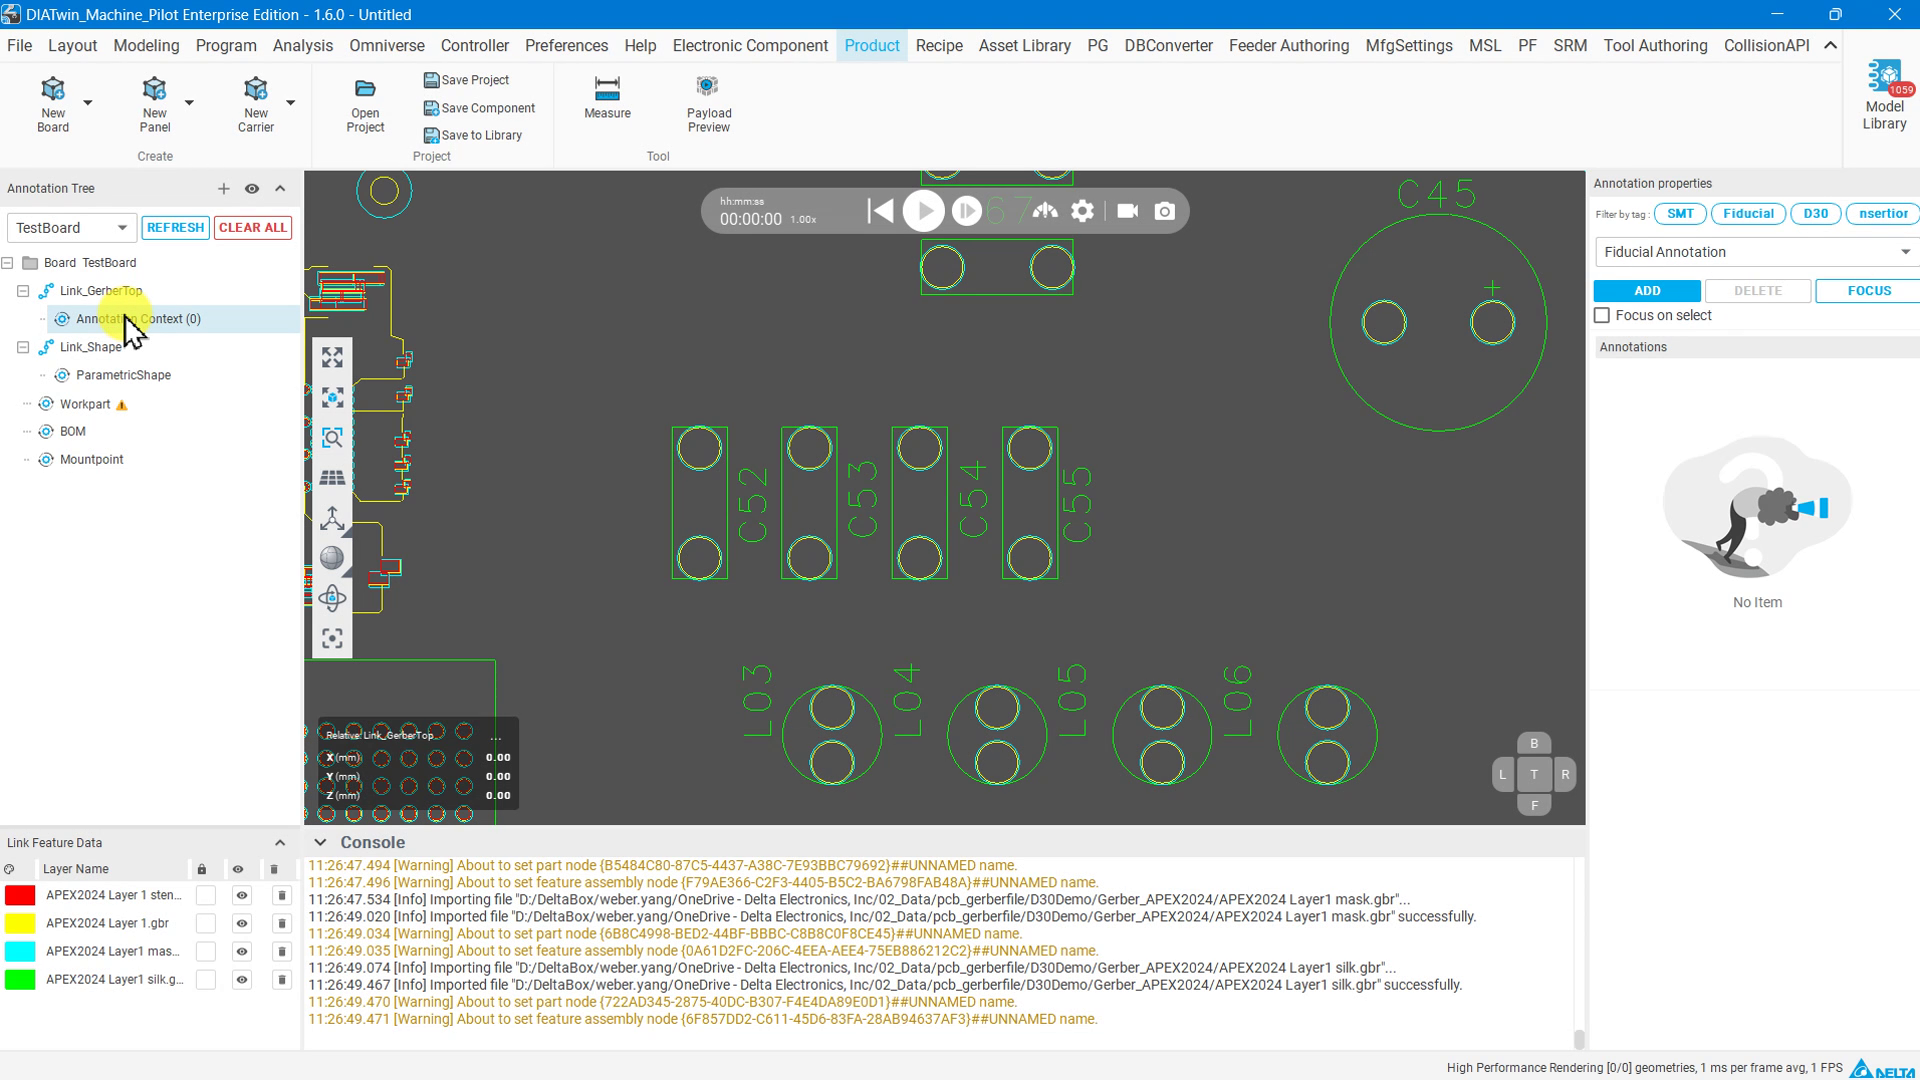Screen dimensions: 1920x1080
Task: Open the File menu
Action: click(x=19, y=45)
